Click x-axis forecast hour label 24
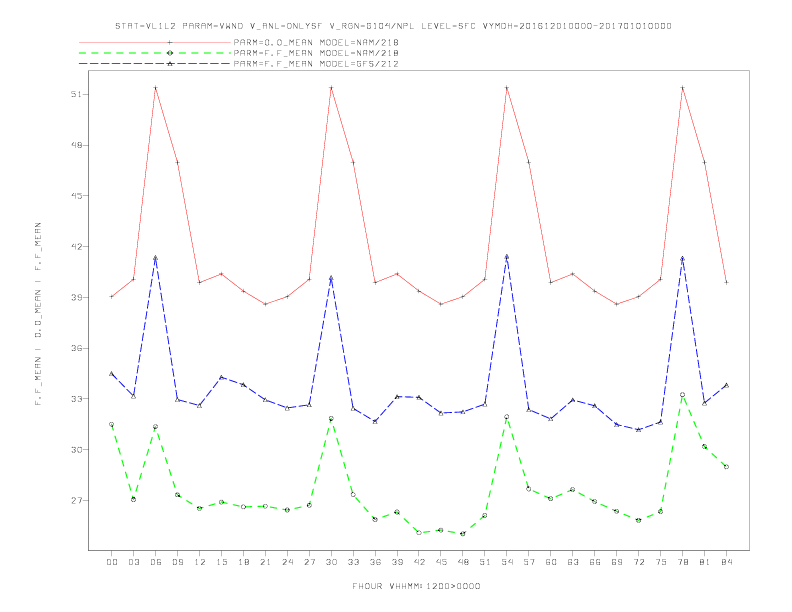This screenshot has width=792, height=612. [287, 562]
